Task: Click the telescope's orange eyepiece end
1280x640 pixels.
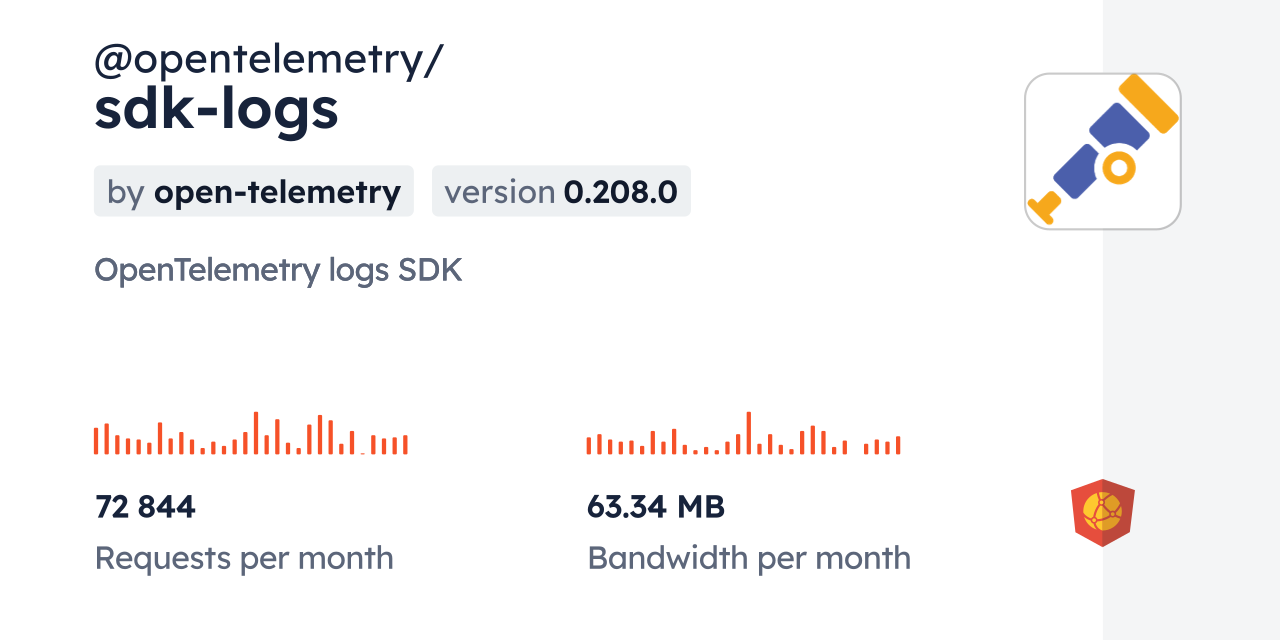Action: pos(1045,206)
